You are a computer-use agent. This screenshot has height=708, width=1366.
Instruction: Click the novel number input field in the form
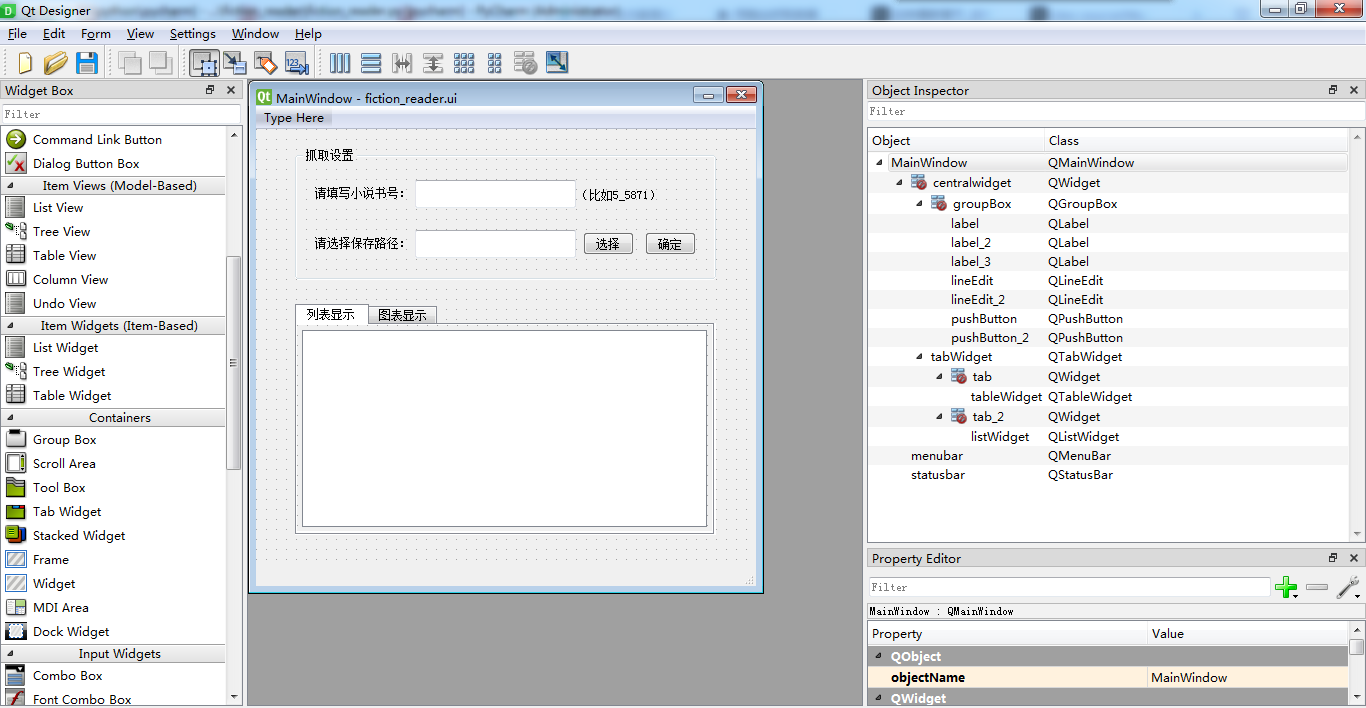[x=495, y=194]
